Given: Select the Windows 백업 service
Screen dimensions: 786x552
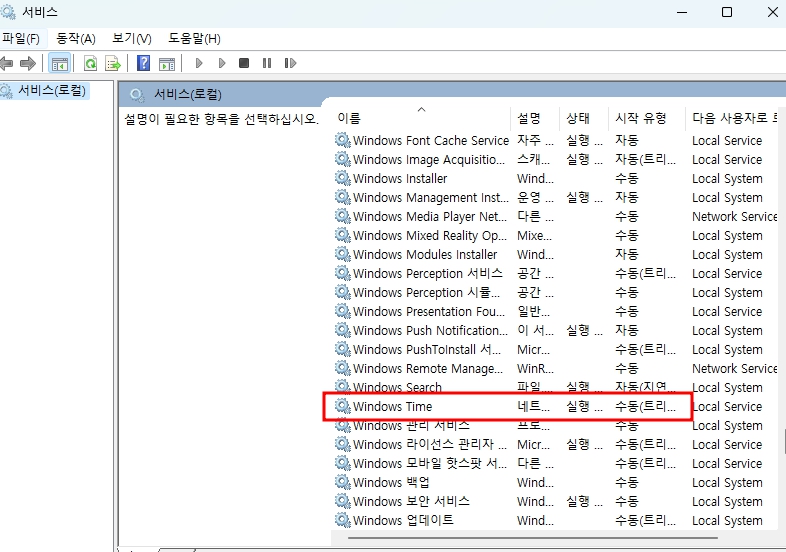Looking at the screenshot, I should tap(555, 482).
